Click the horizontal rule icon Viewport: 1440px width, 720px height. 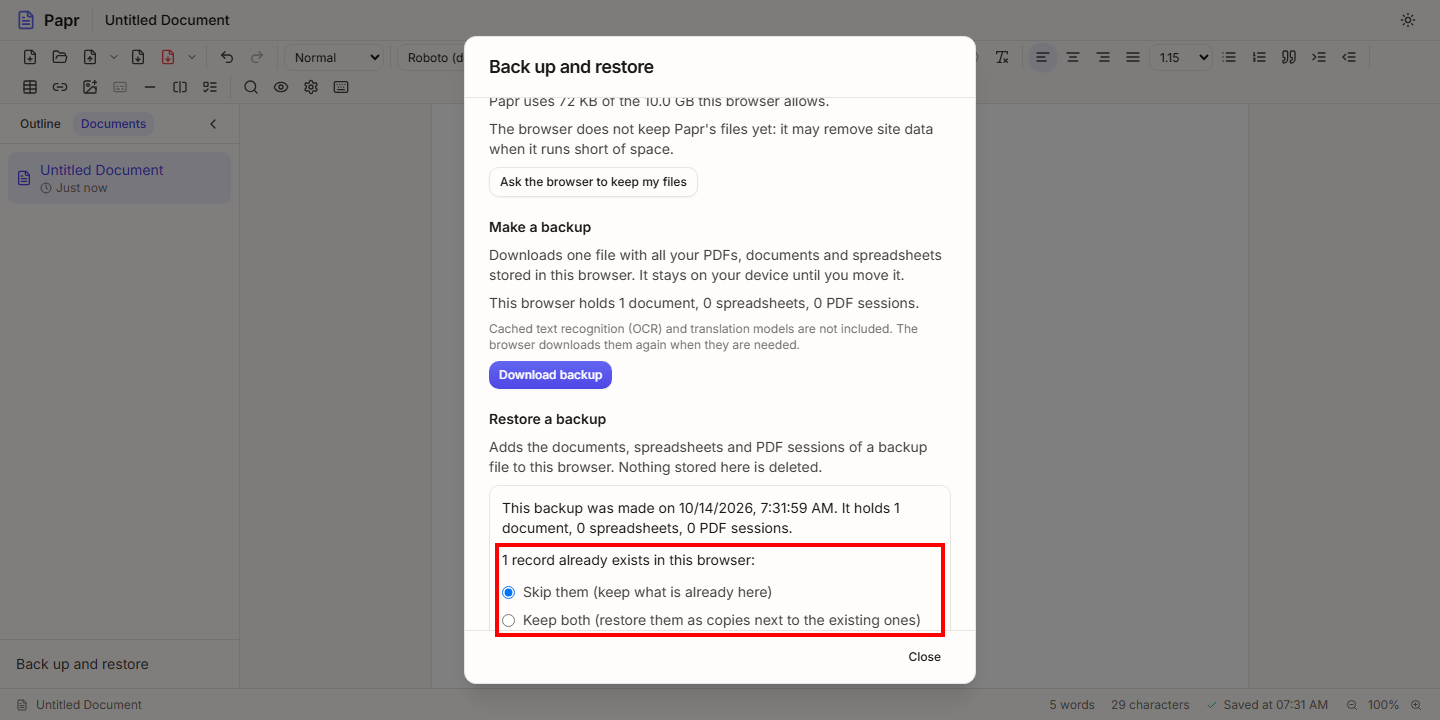pos(150,87)
